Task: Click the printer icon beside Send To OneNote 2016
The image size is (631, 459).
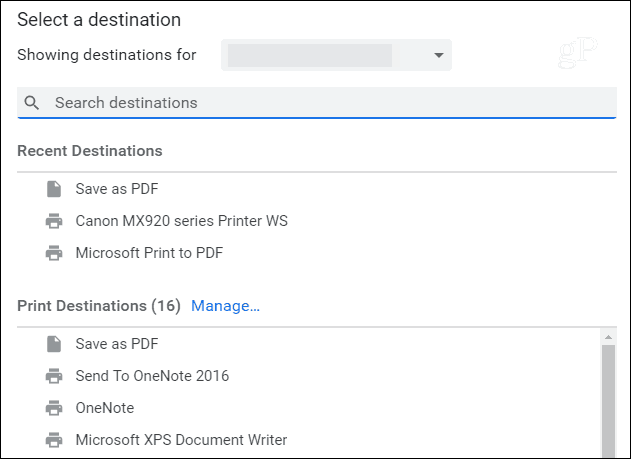Action: click(54, 376)
